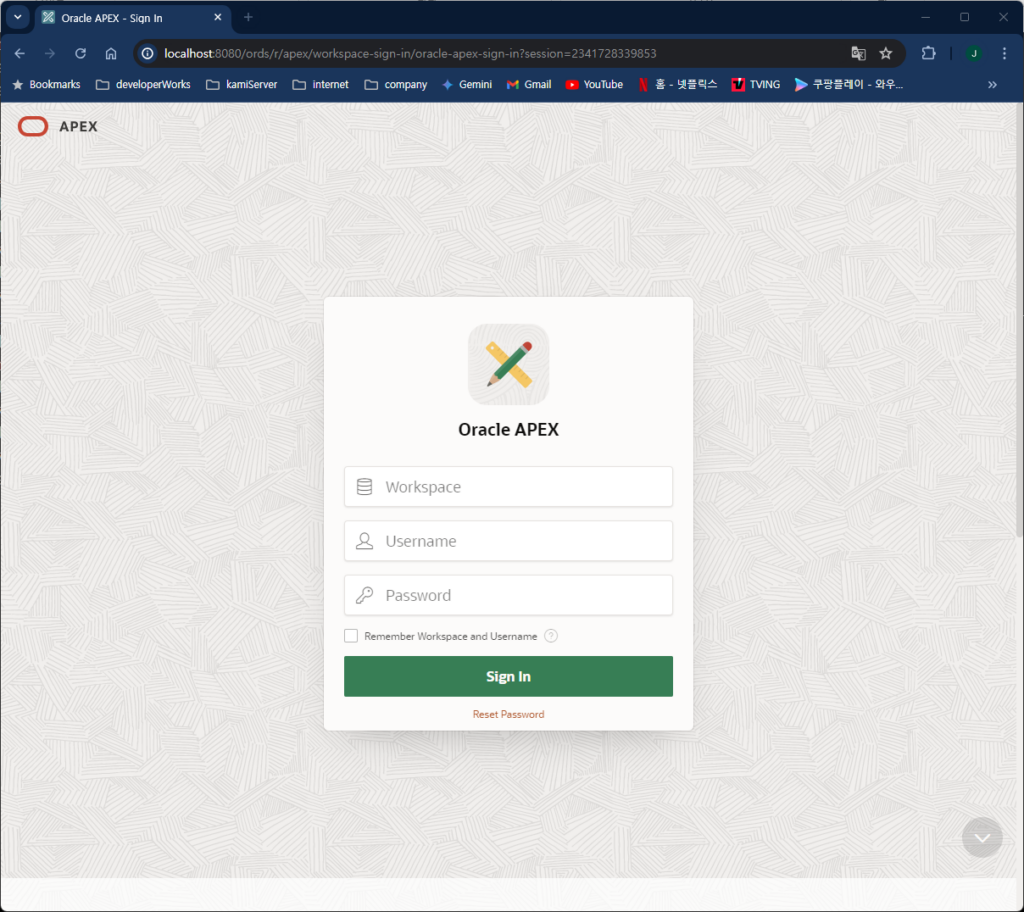
Task: Click the Oracle APEX heading text
Action: (x=508, y=429)
